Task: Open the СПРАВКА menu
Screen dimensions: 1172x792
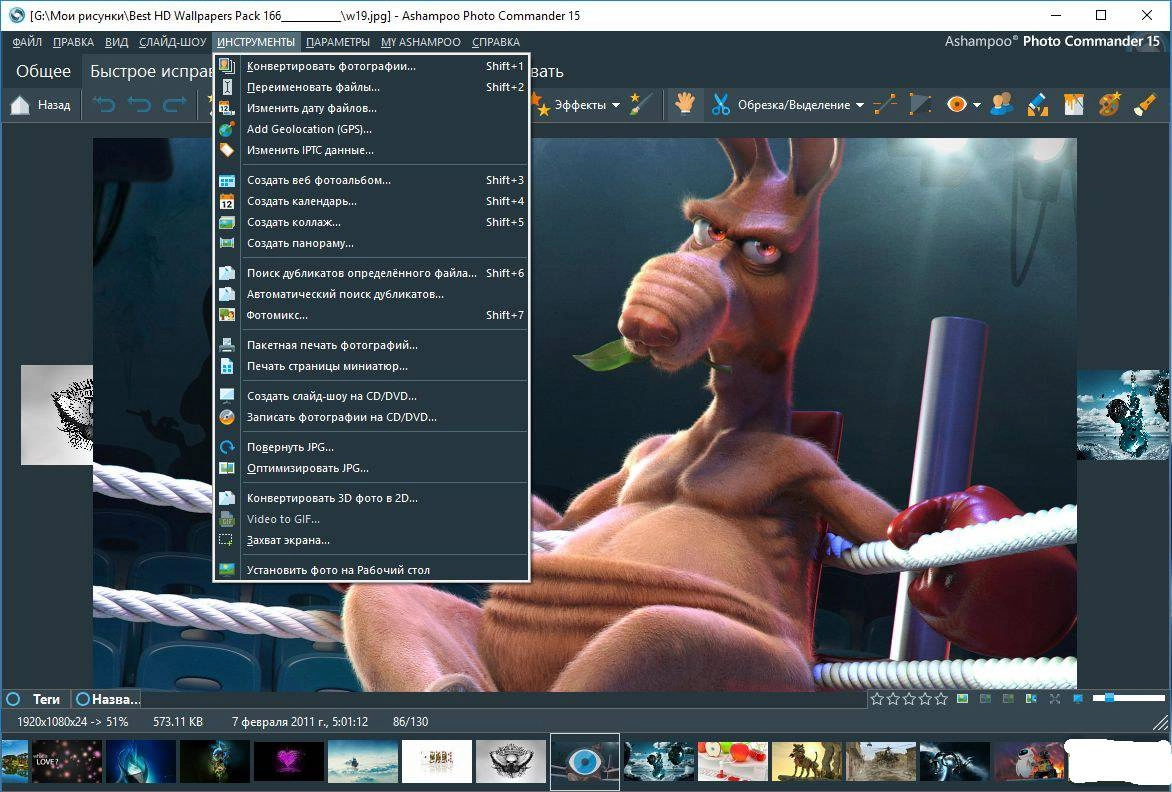Action: 496,42
